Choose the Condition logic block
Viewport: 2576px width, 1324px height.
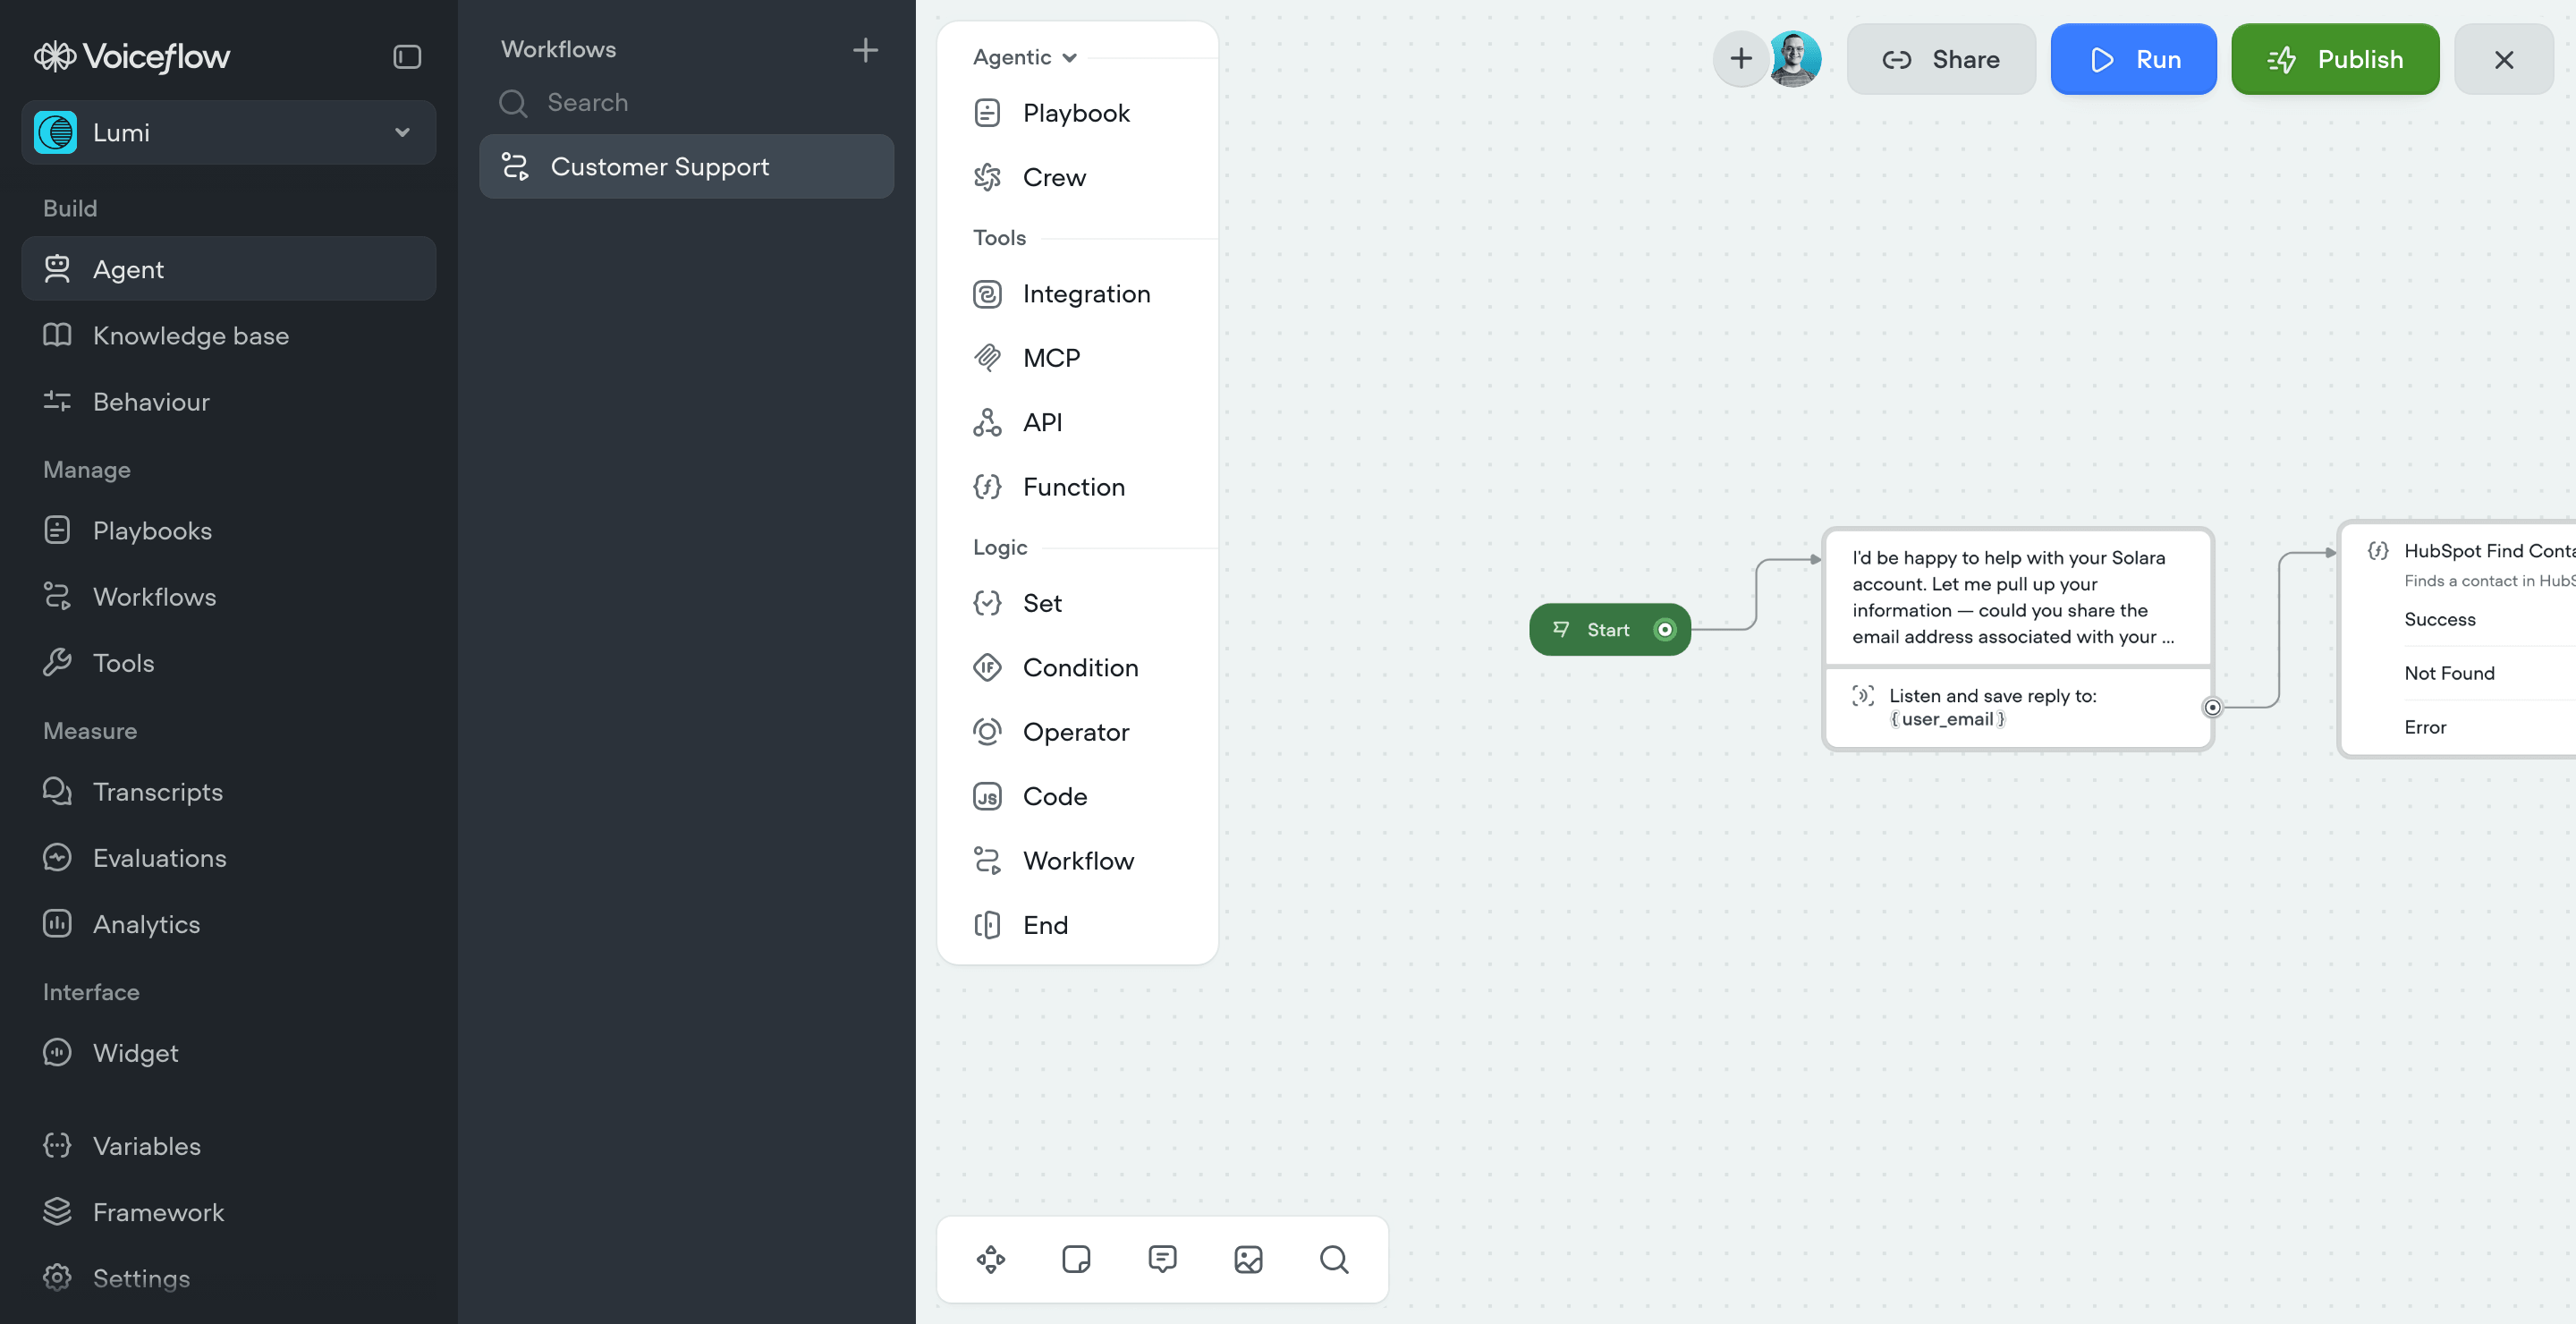pos(1079,667)
